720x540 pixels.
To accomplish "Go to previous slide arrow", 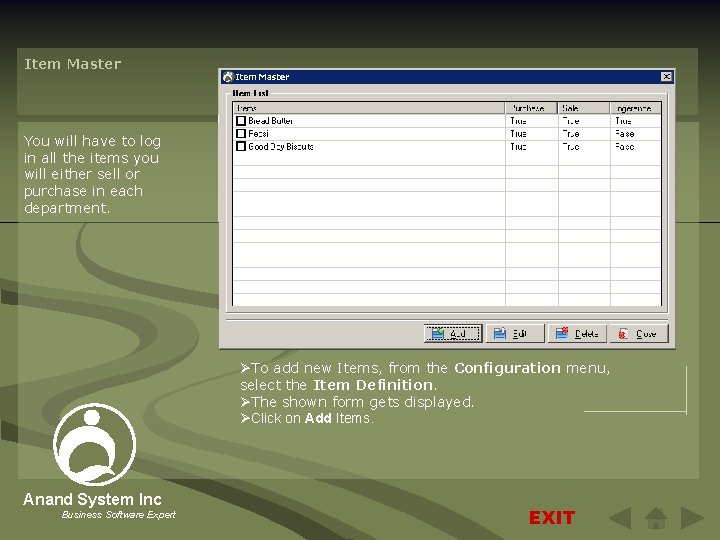I will pos(620,518).
